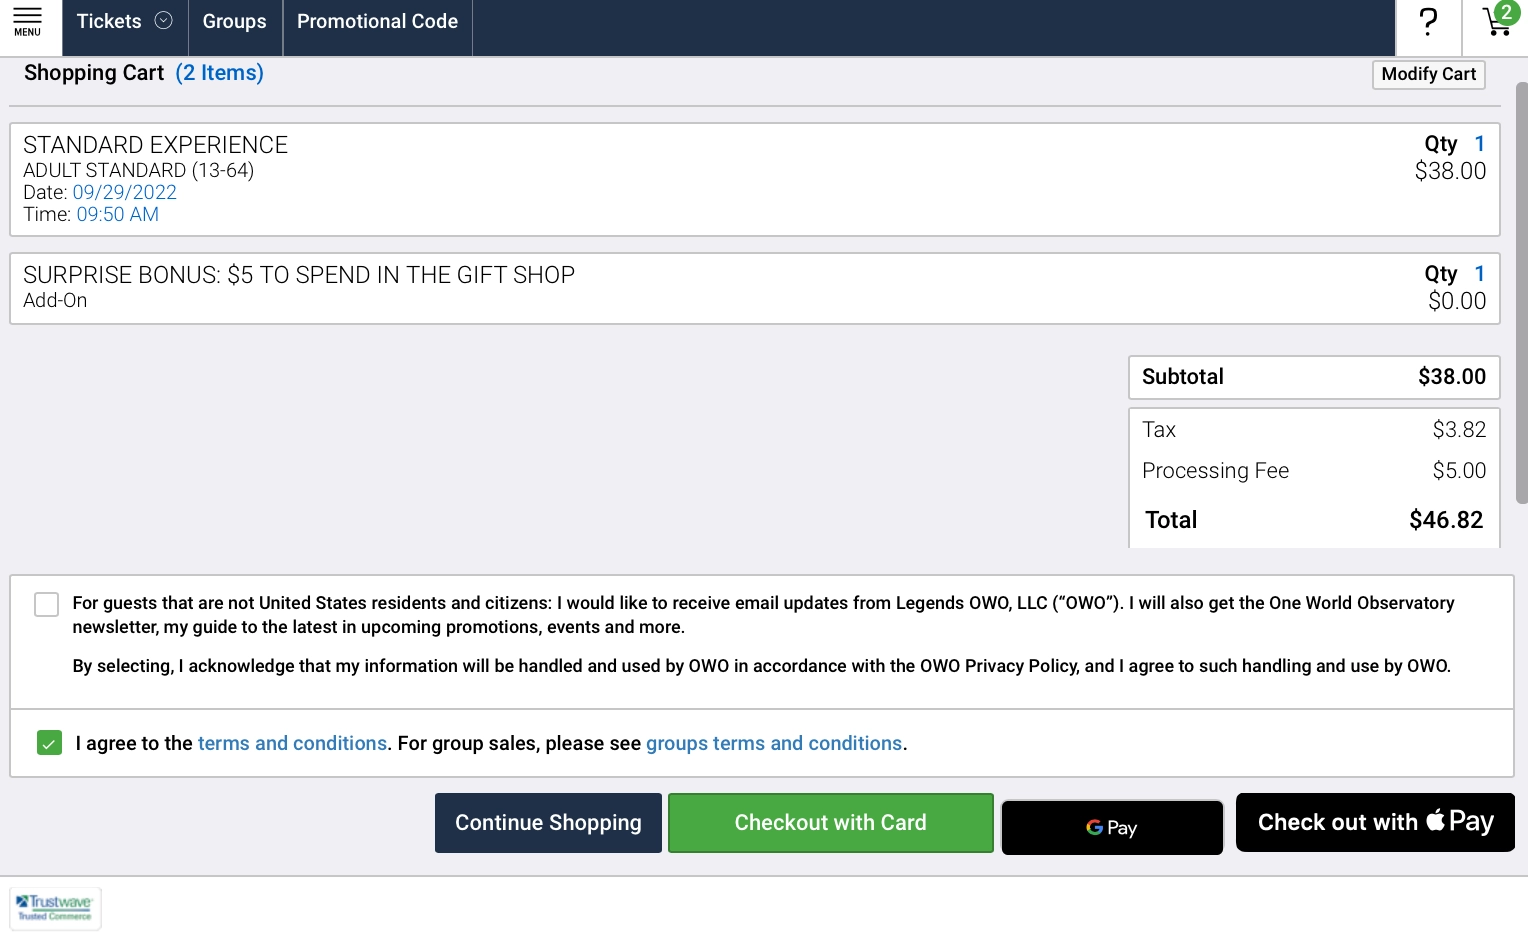Open the Promotional Code tab
The height and width of the screenshot is (932, 1528).
coord(378,22)
